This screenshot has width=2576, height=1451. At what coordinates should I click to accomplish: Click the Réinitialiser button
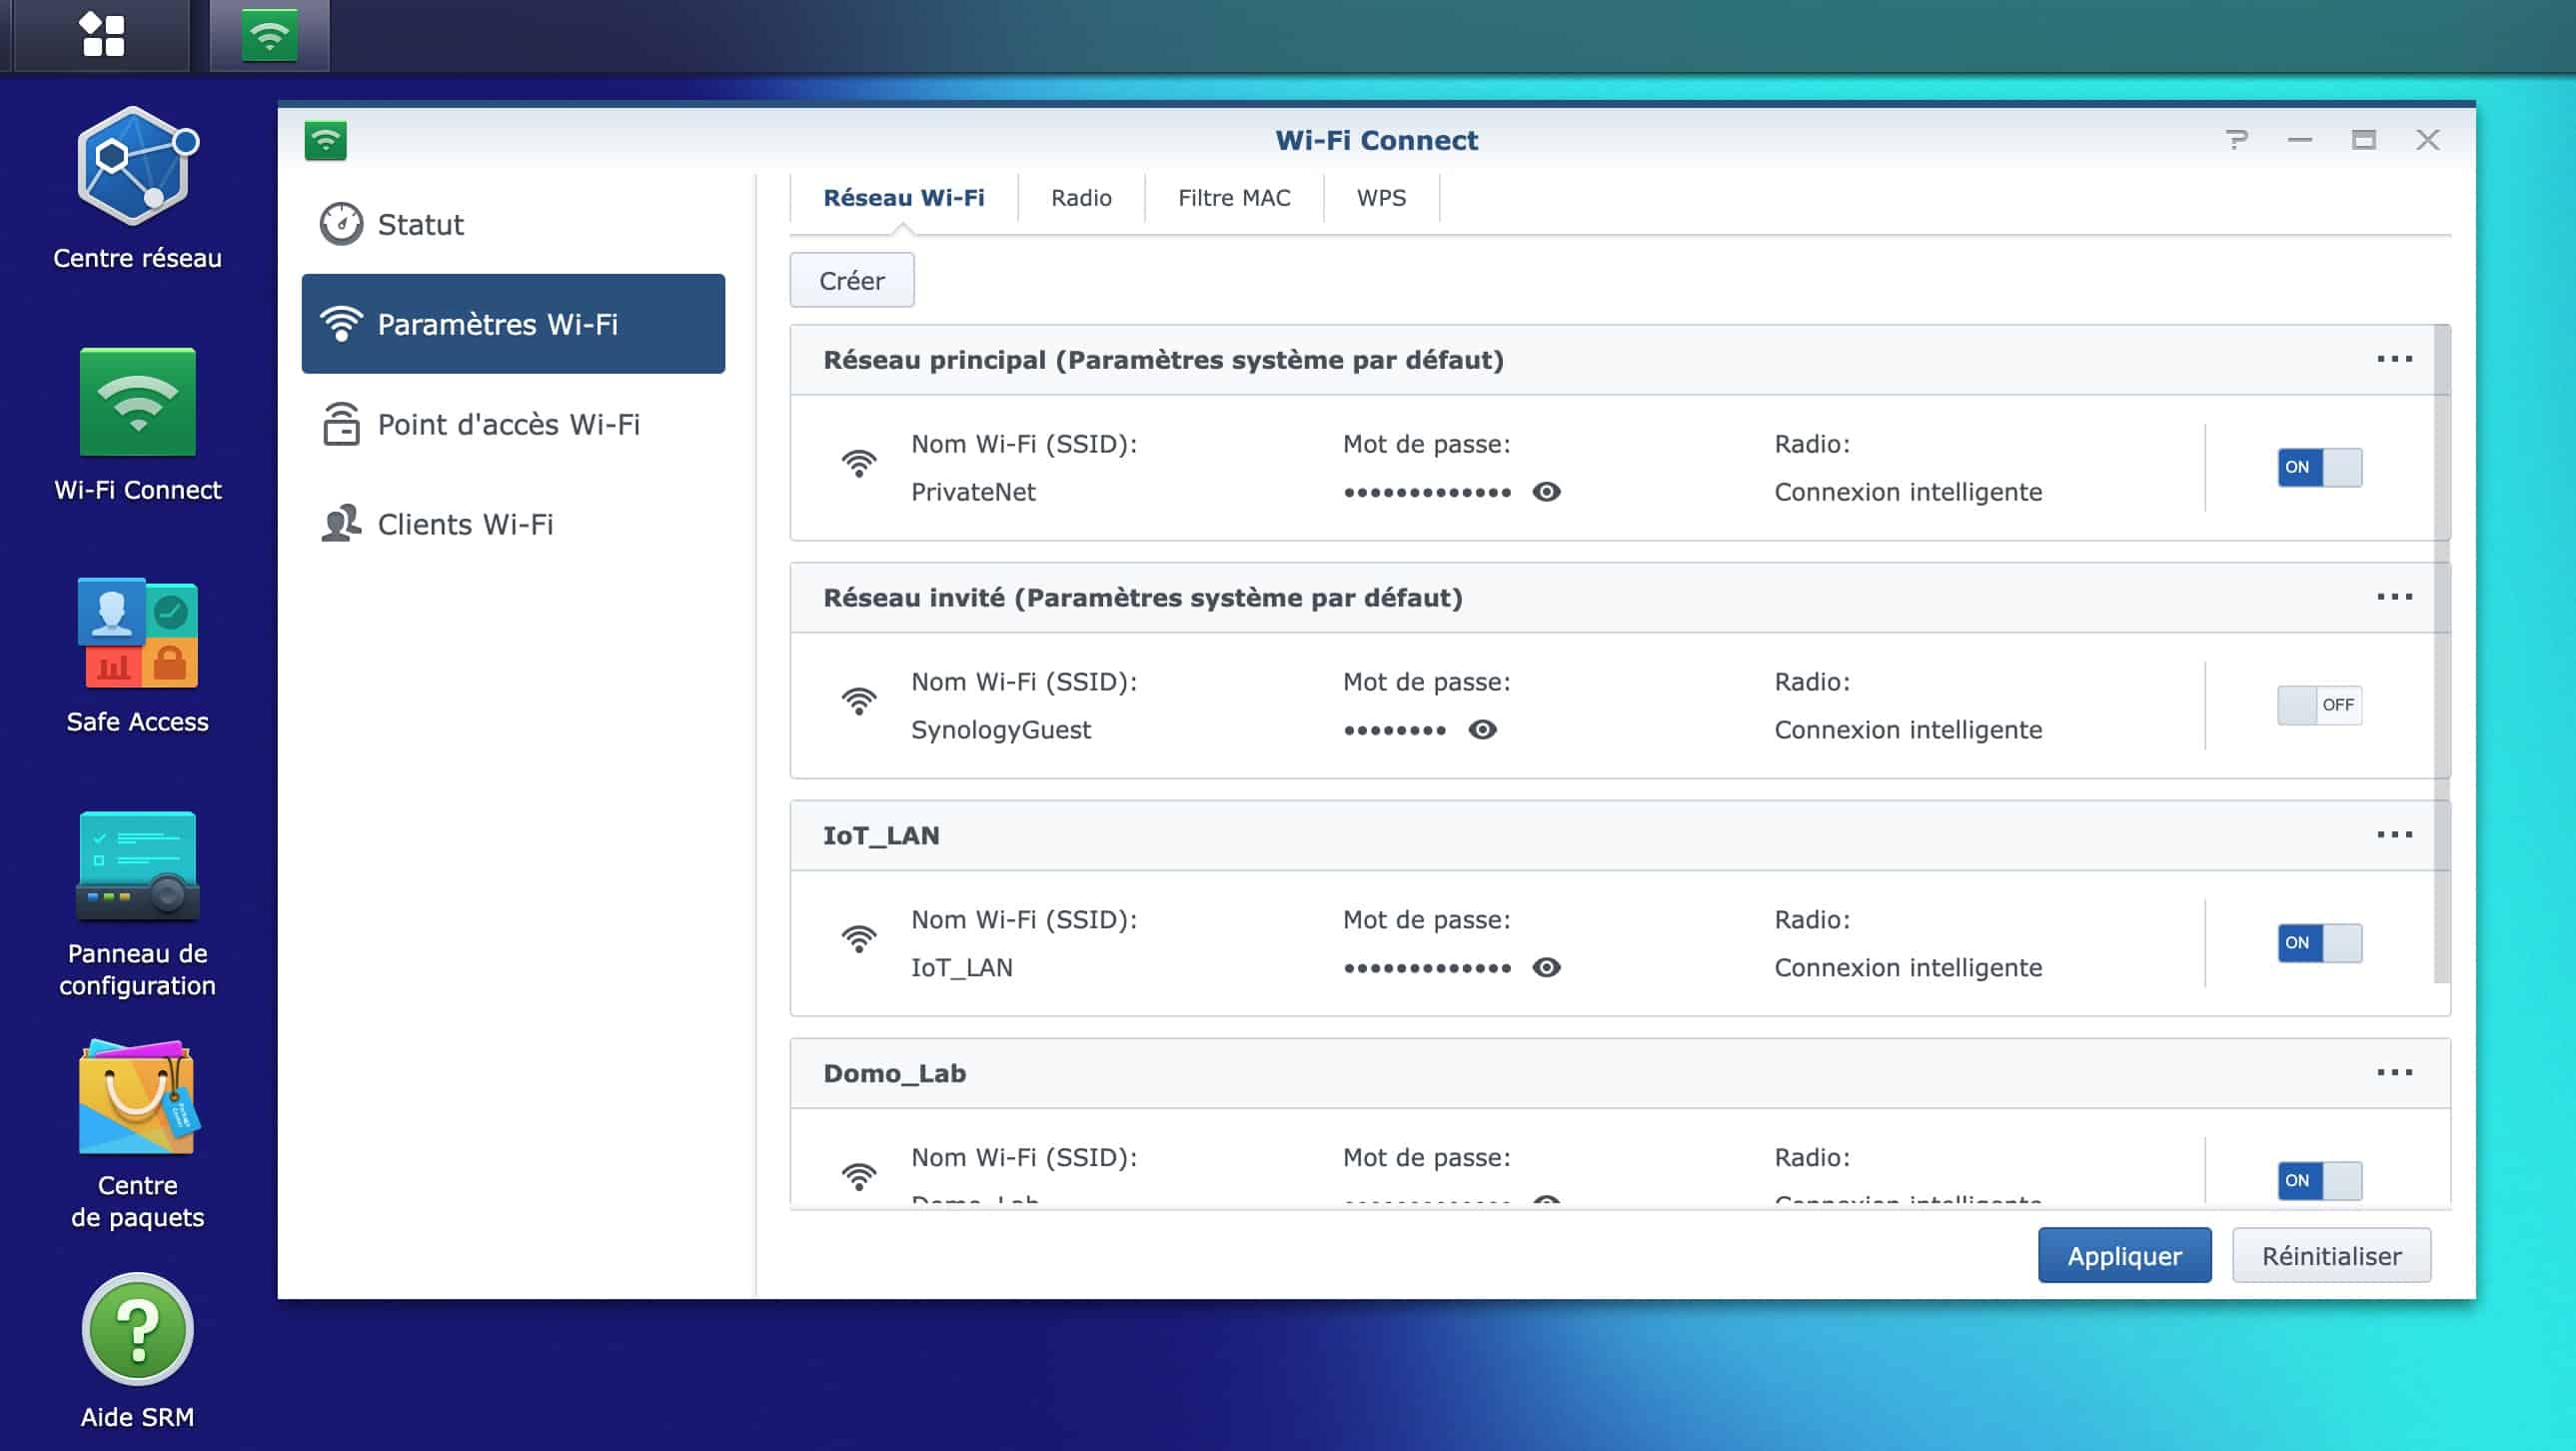point(2331,1256)
